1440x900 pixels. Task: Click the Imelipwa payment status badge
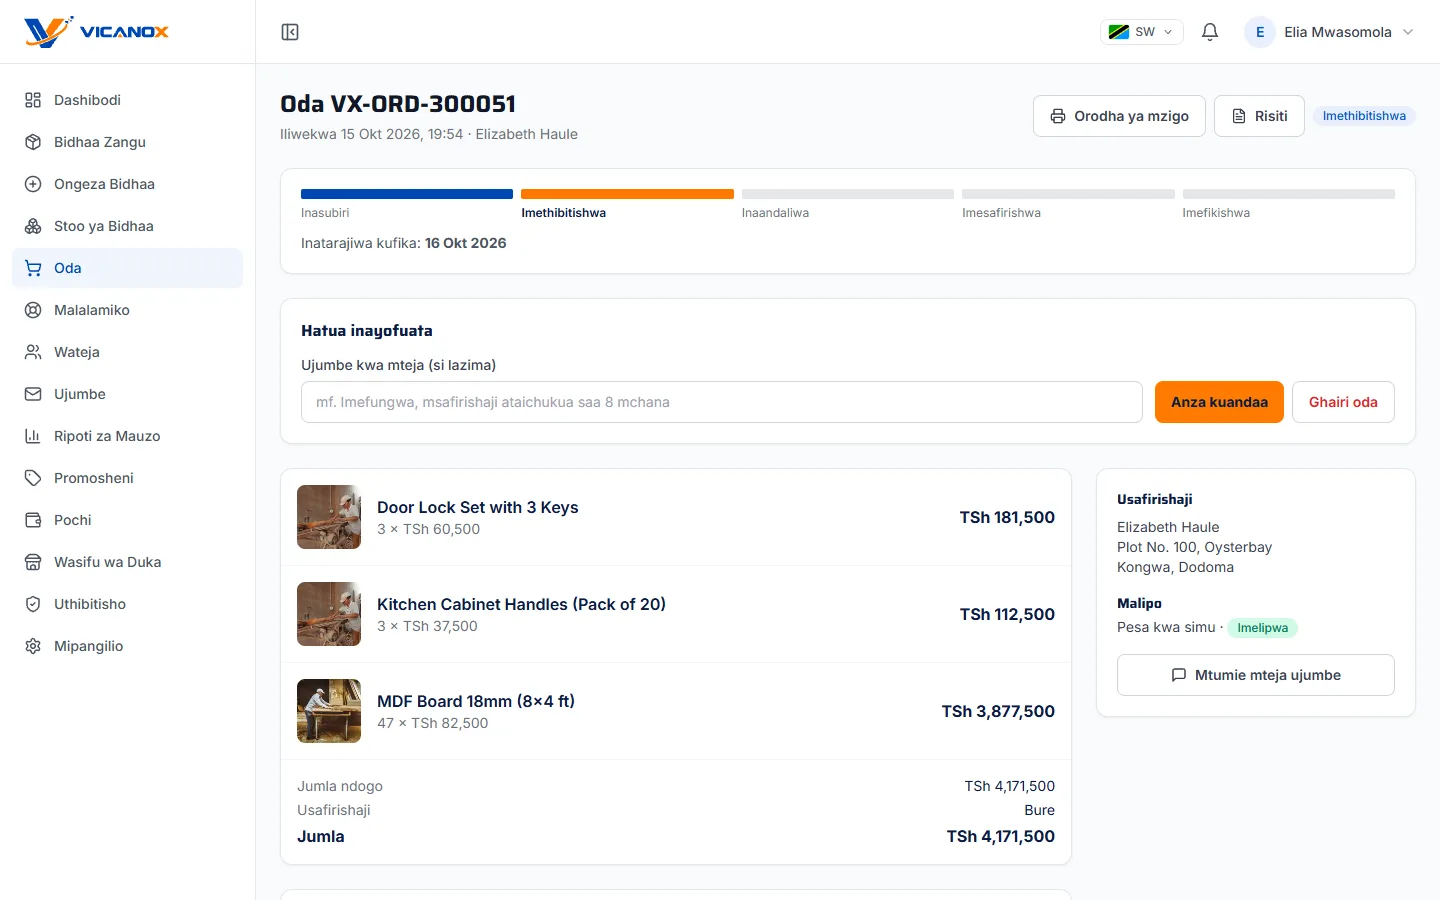pyautogui.click(x=1262, y=628)
